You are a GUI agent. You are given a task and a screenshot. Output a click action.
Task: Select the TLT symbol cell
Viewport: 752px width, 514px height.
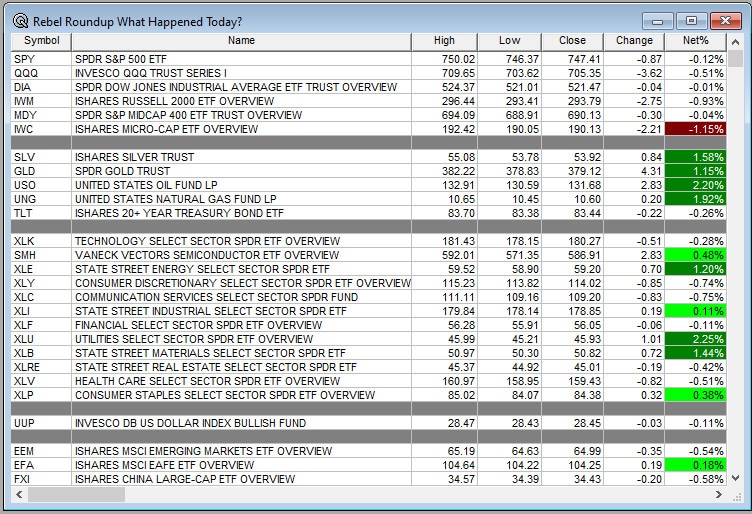pyautogui.click(x=41, y=213)
